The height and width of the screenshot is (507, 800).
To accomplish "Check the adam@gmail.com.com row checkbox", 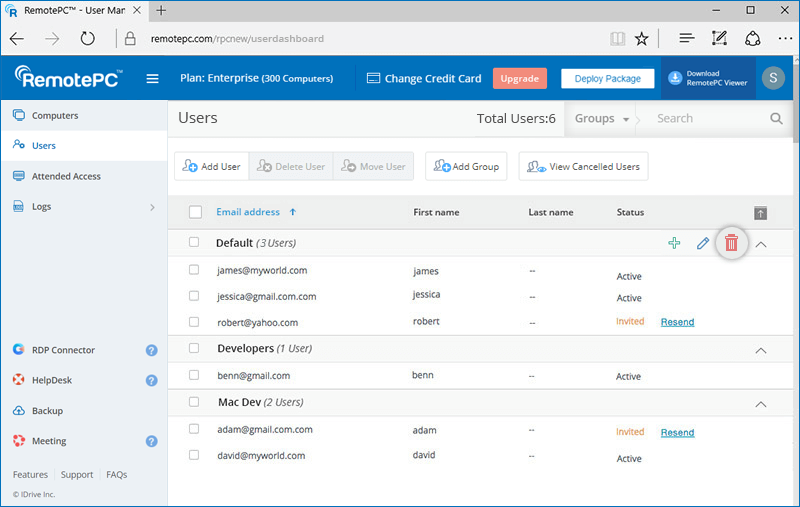I will [x=194, y=429].
